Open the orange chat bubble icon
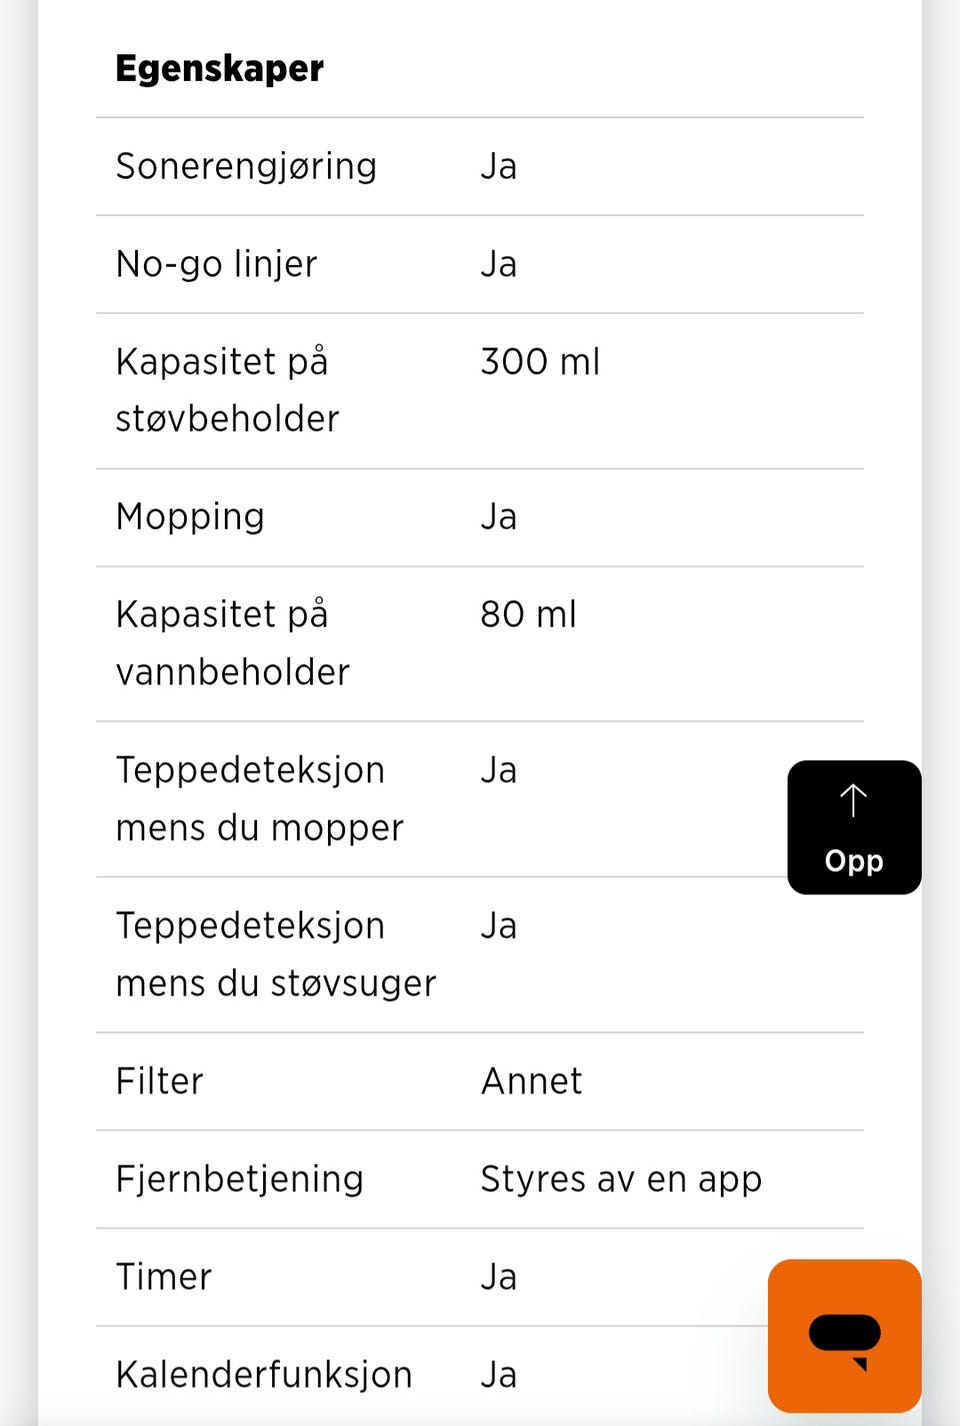Screen dimensions: 960x1426 (x=845, y=1335)
